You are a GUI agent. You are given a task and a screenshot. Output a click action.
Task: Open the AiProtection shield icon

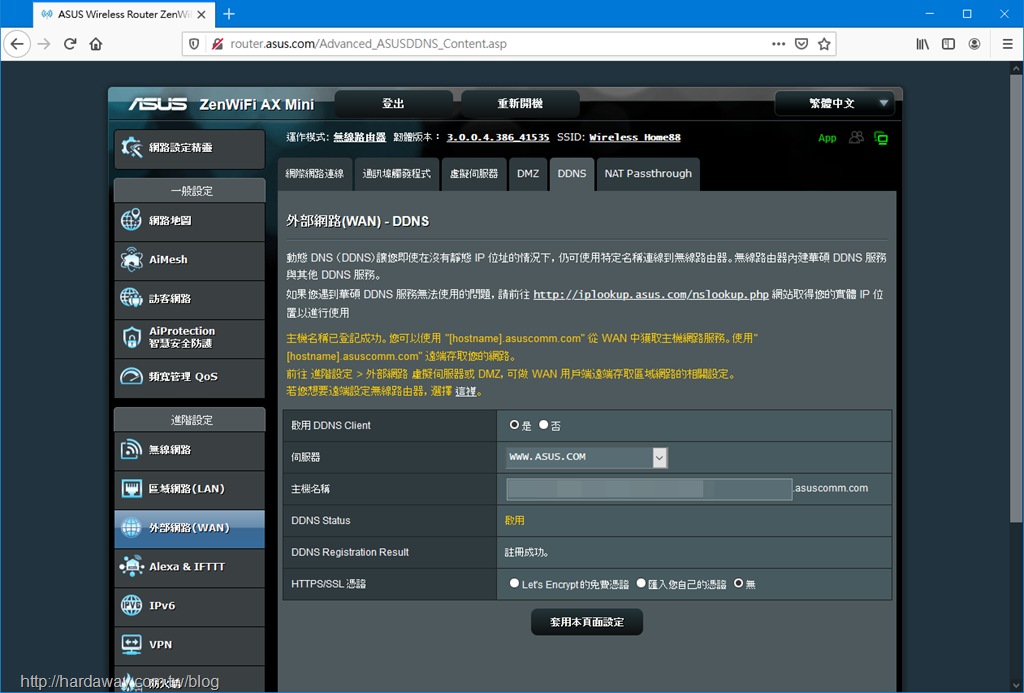point(131,337)
